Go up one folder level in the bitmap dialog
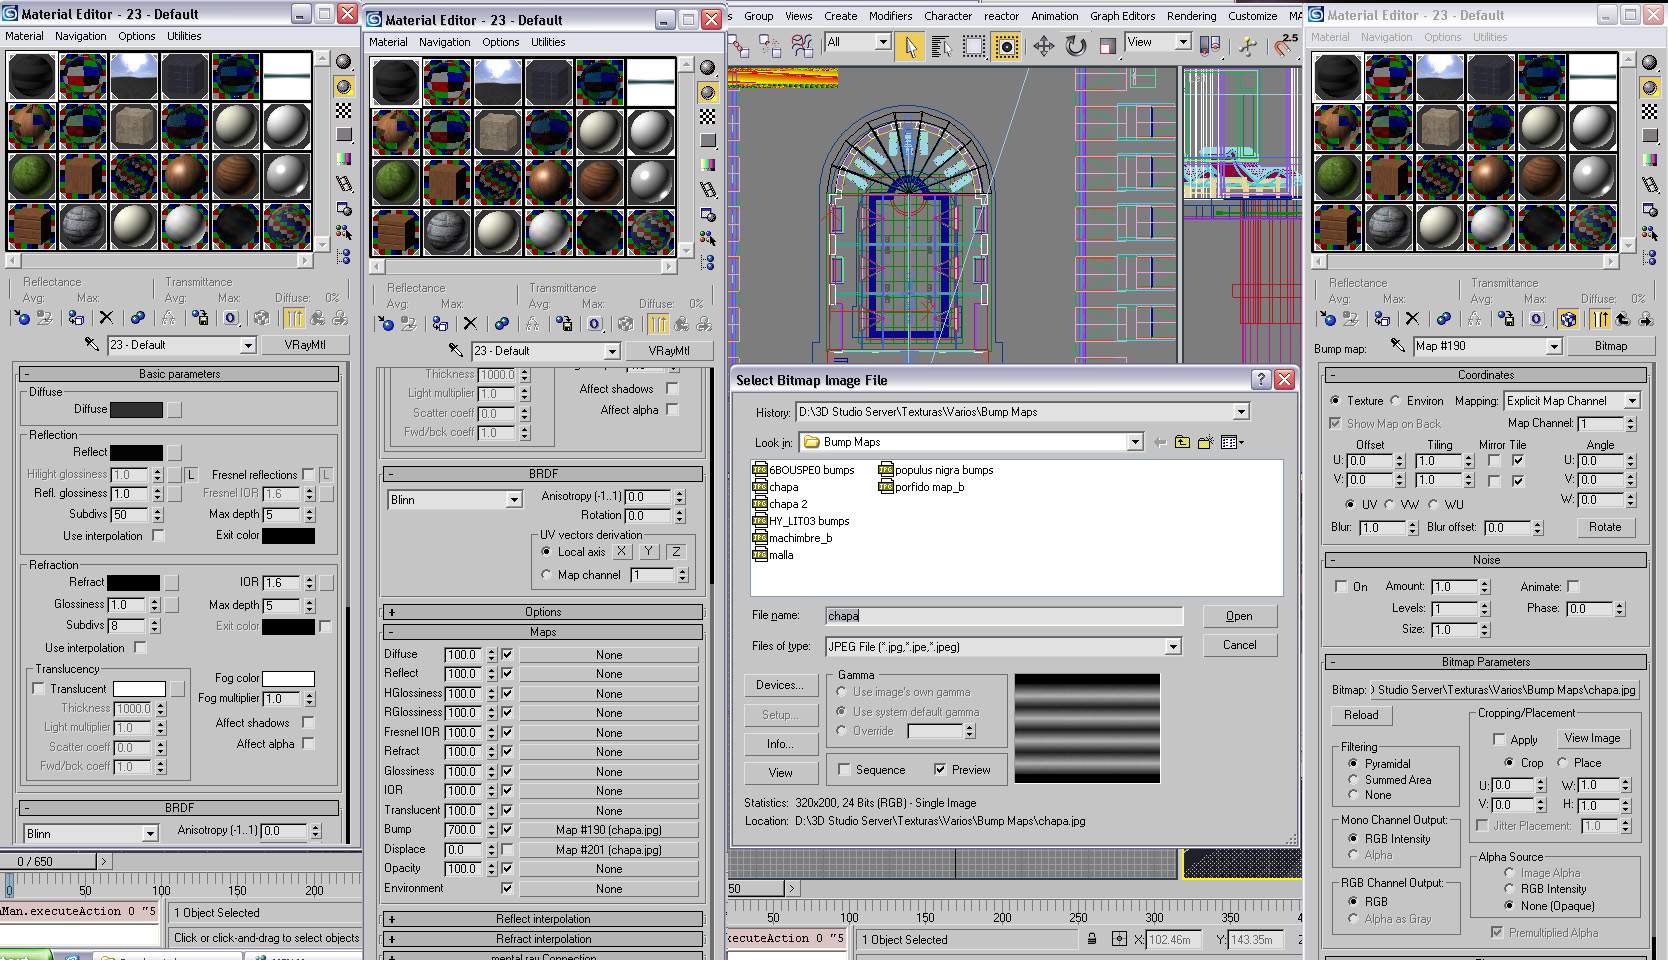 [x=1182, y=442]
